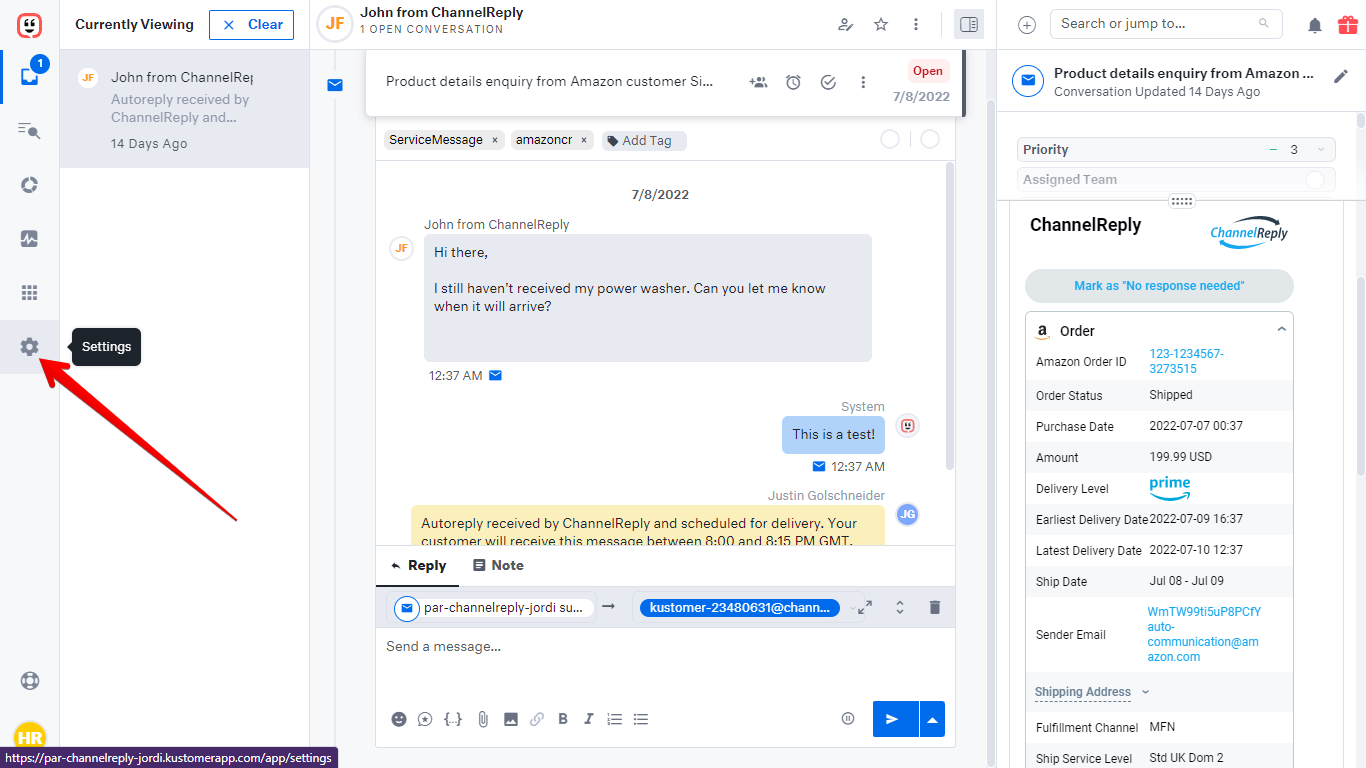Toggle numbered list in composer
The width and height of the screenshot is (1366, 768).
[x=614, y=719]
